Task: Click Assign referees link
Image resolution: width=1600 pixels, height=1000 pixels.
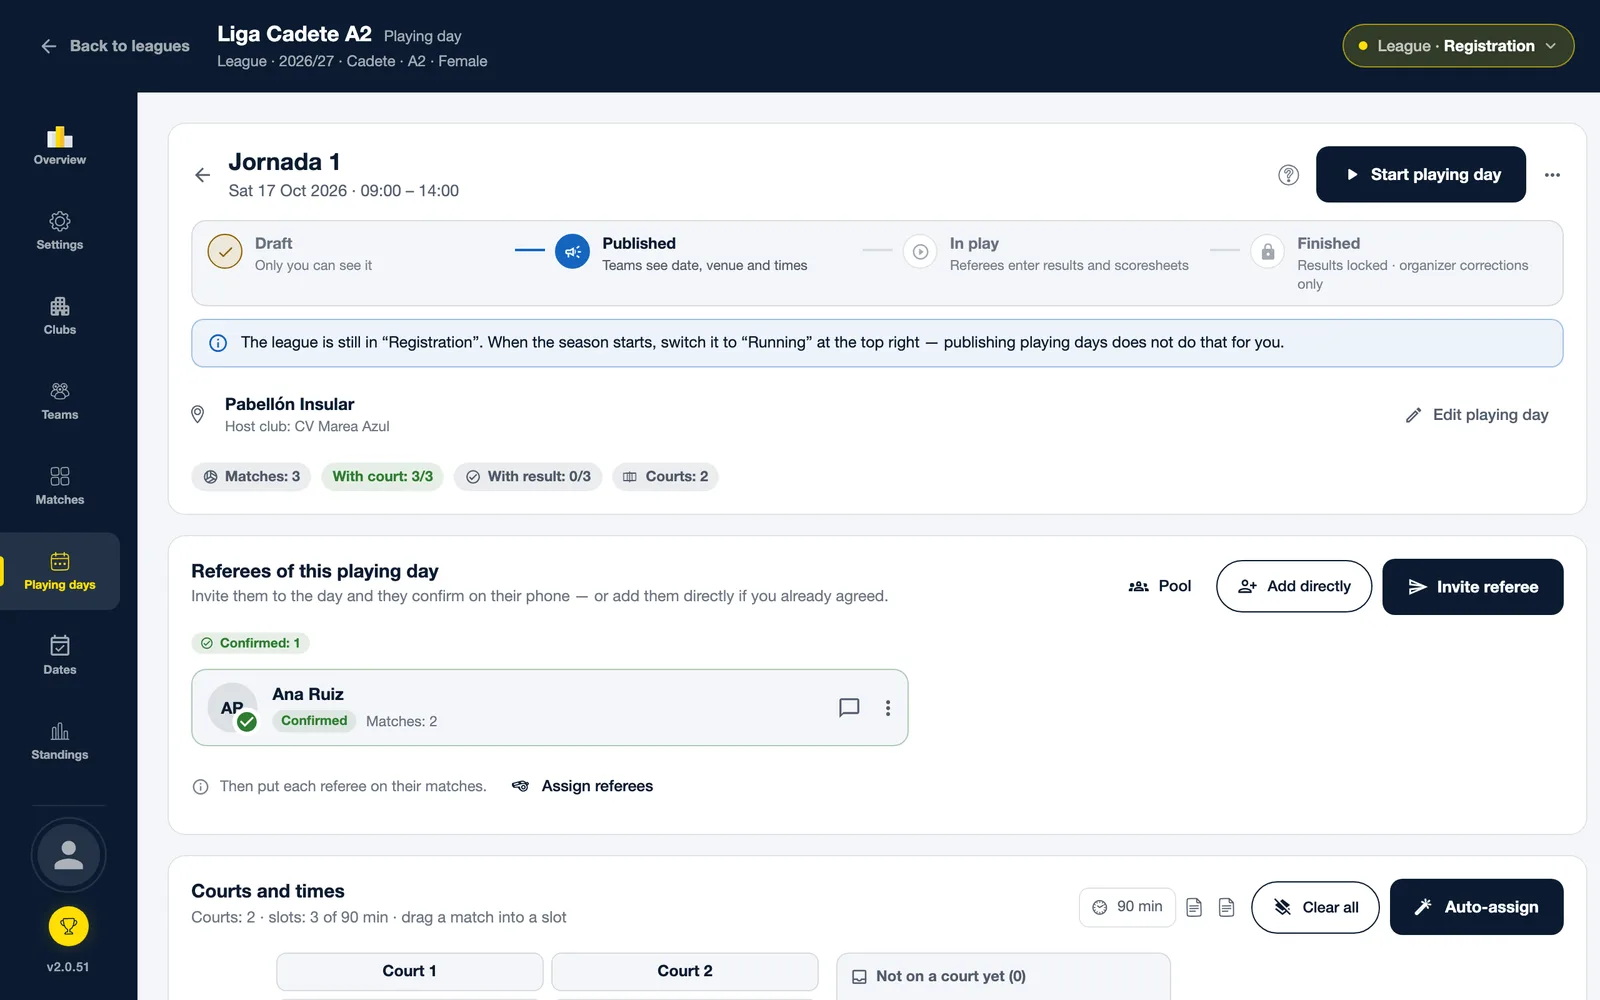Action: coord(583,786)
